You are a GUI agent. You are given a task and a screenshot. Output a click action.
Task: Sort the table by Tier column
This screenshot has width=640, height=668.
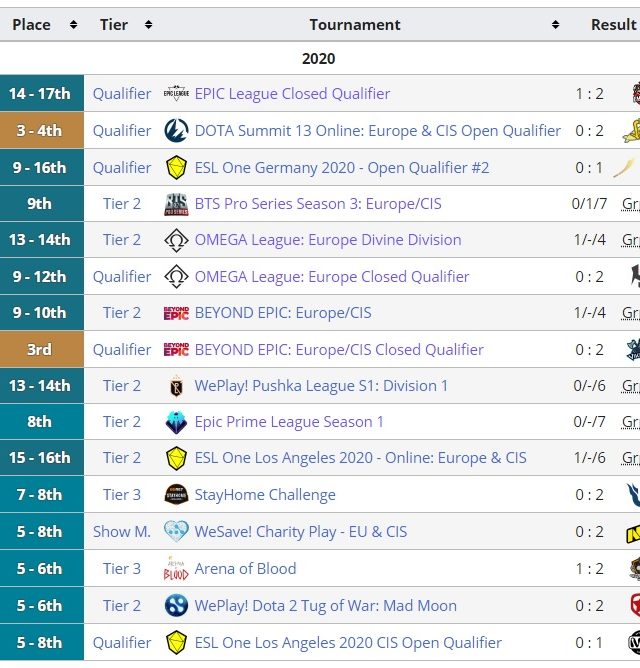(148, 25)
